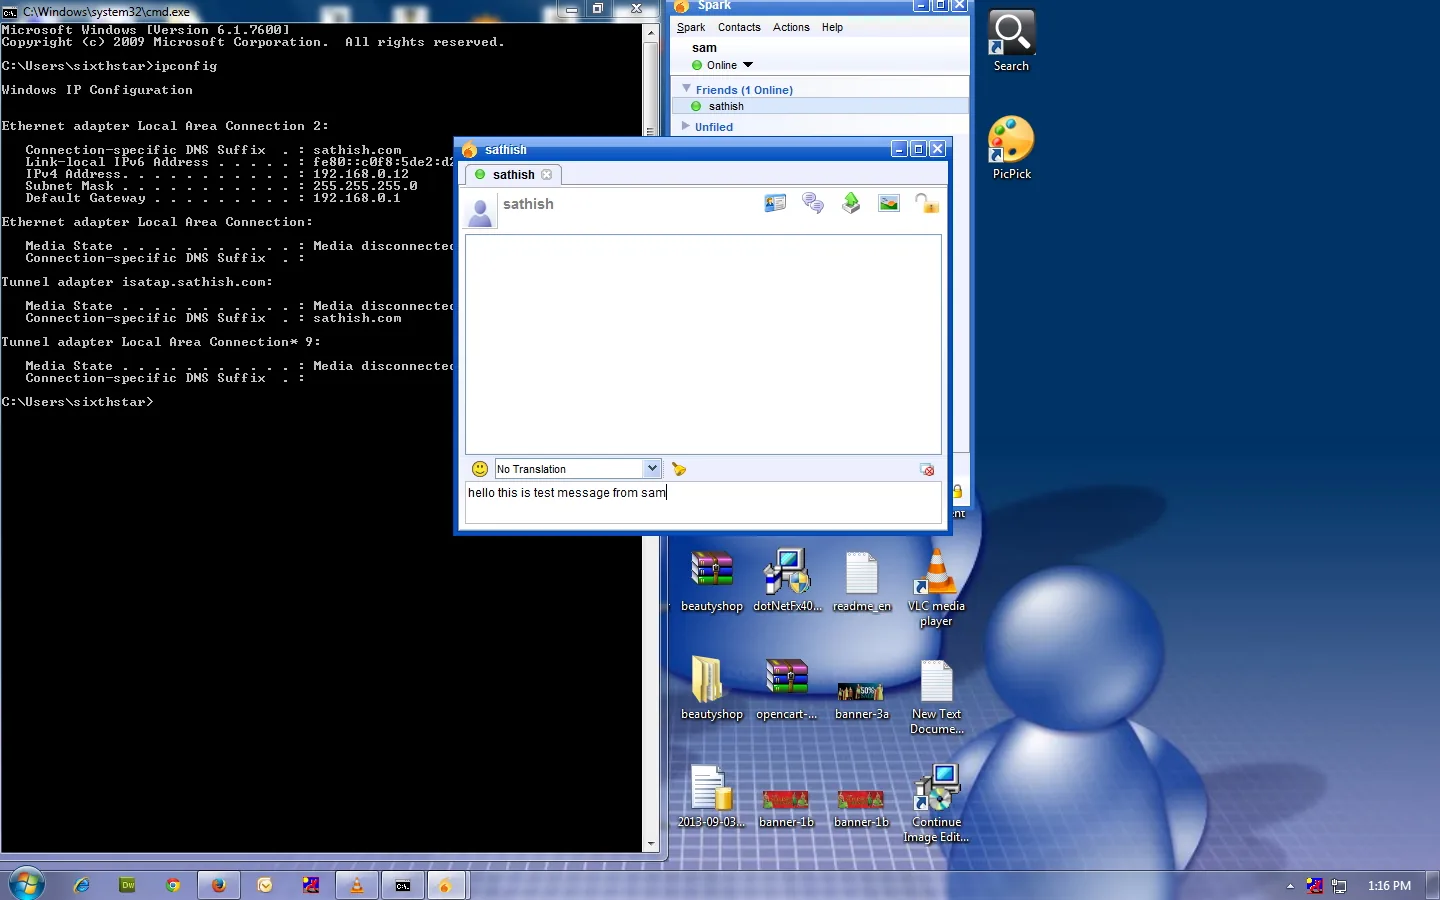The height and width of the screenshot is (900, 1440).
Task: Open sathish's profile card icon in chat
Action: pos(775,204)
